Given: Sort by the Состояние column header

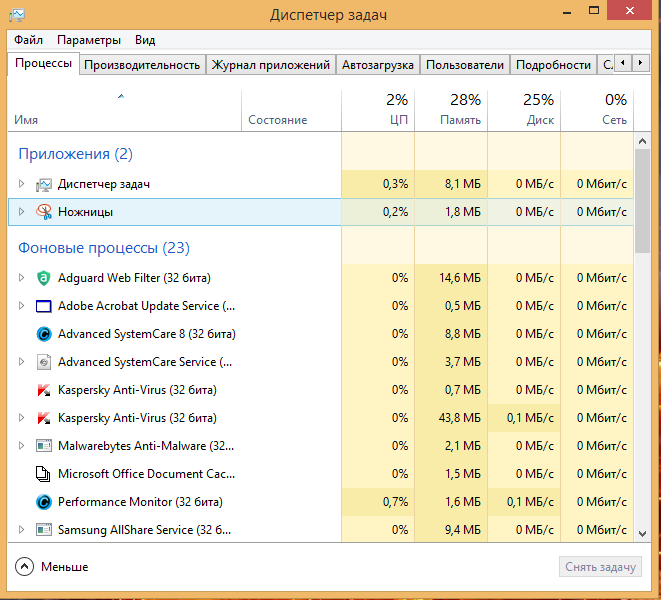Looking at the screenshot, I should (x=291, y=111).
